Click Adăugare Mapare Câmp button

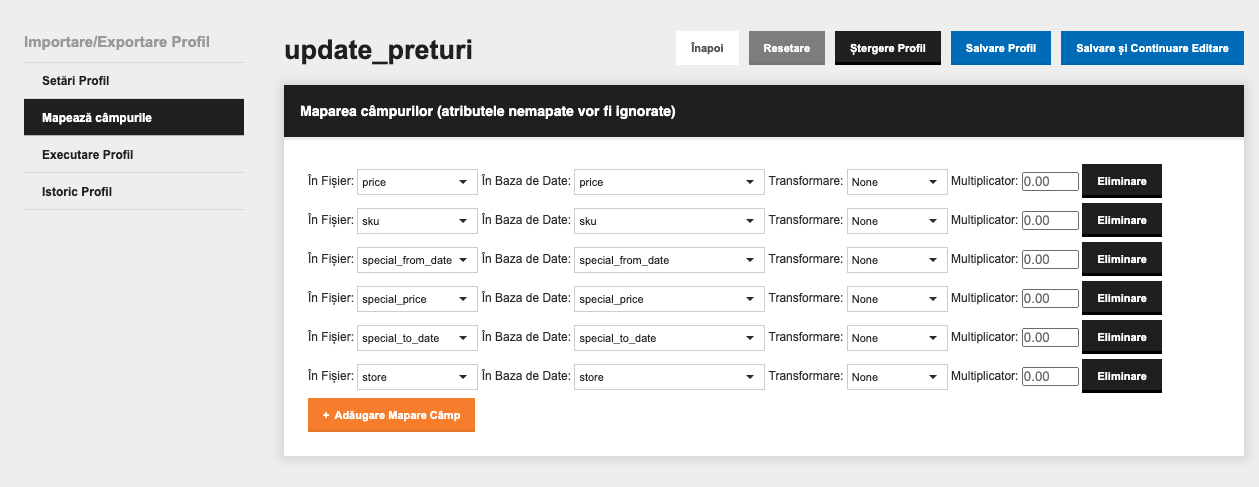pyautogui.click(x=391, y=415)
